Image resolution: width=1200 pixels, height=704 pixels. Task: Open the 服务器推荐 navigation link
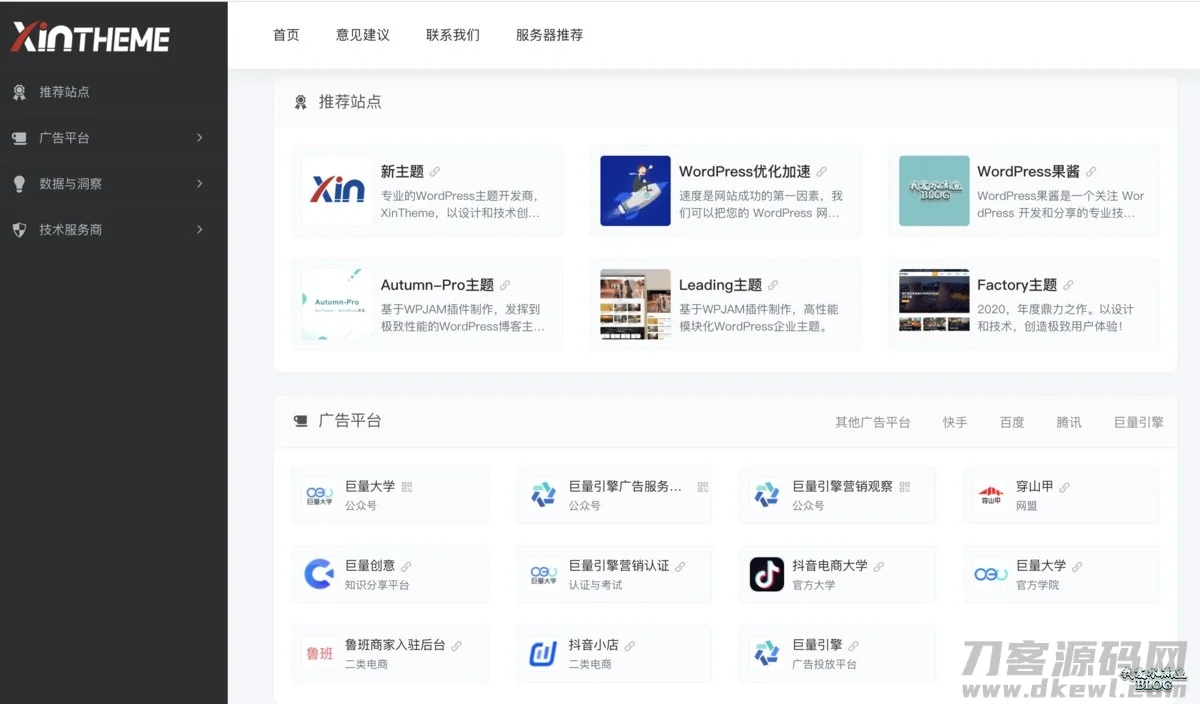coord(548,35)
